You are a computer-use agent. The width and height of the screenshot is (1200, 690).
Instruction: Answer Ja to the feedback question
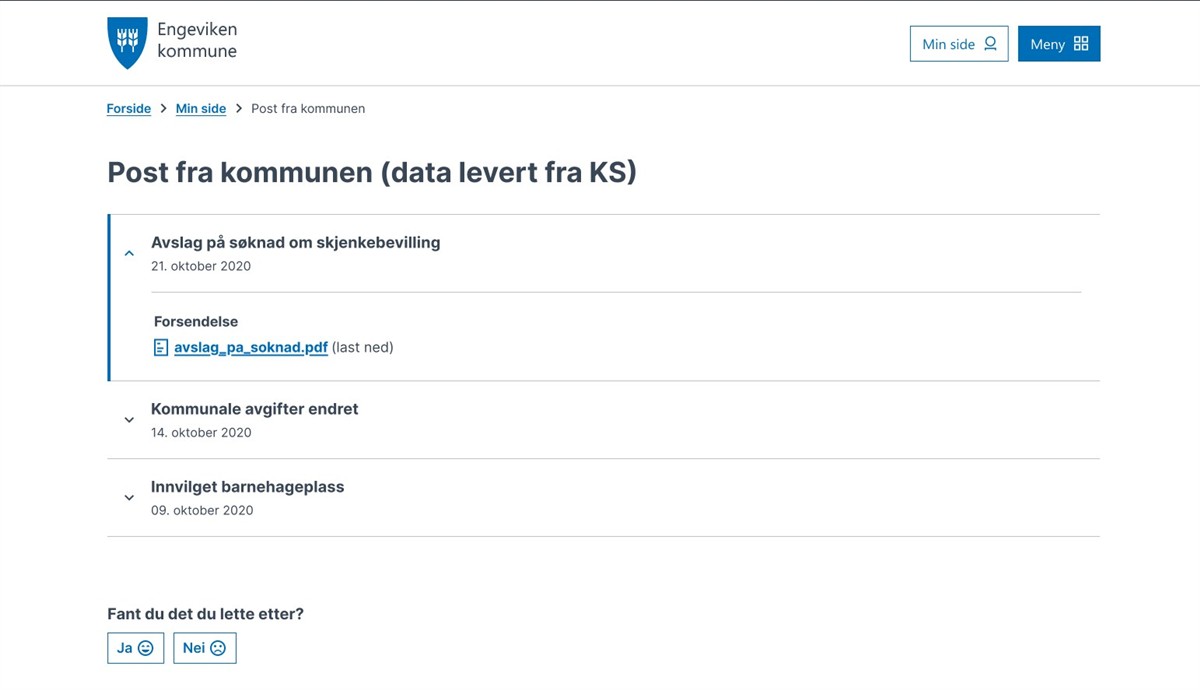point(135,648)
